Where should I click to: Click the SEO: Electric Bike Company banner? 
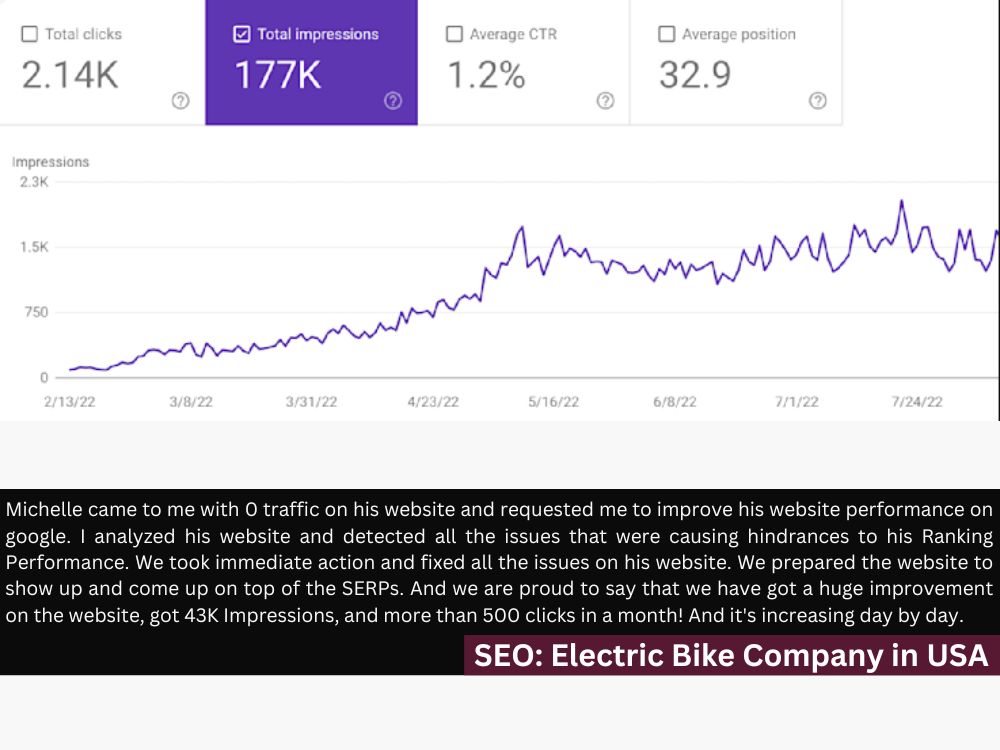point(732,655)
